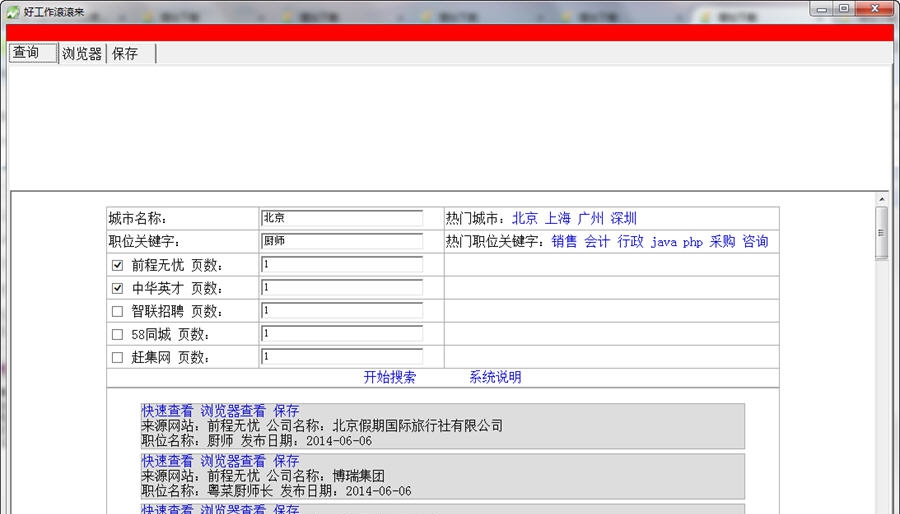Pick hot keyword 采购
Screen dimensions: 900x514
722,242
